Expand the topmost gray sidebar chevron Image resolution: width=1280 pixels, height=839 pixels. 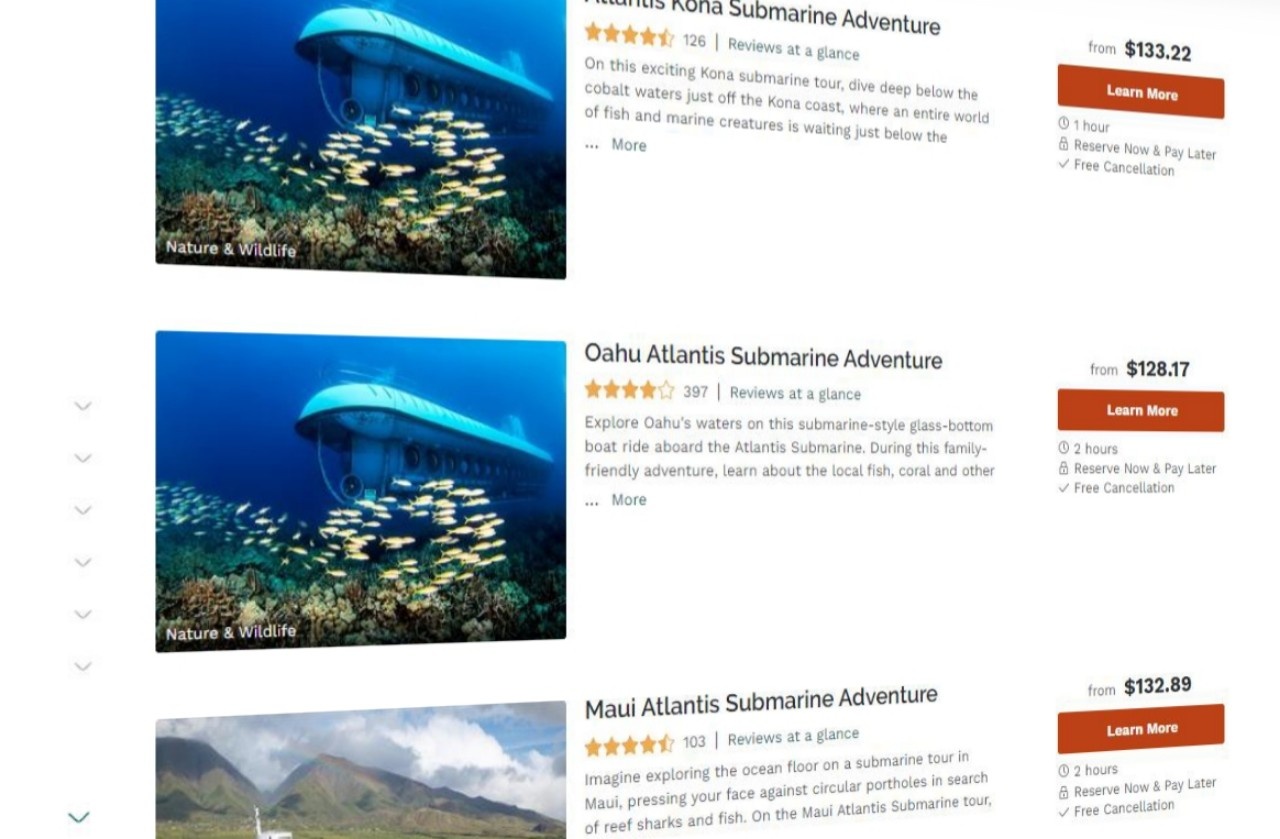[83, 406]
